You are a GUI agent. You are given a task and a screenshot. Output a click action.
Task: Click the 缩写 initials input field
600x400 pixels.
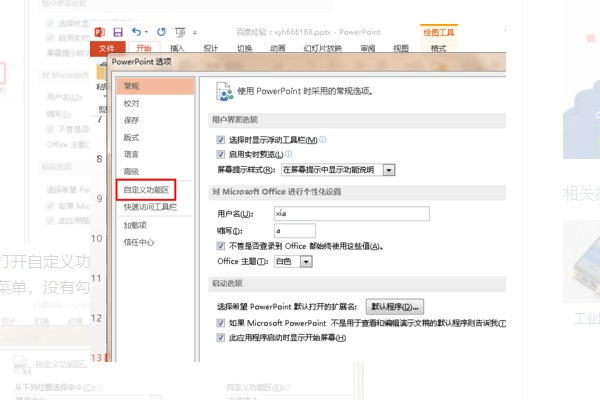coord(295,231)
